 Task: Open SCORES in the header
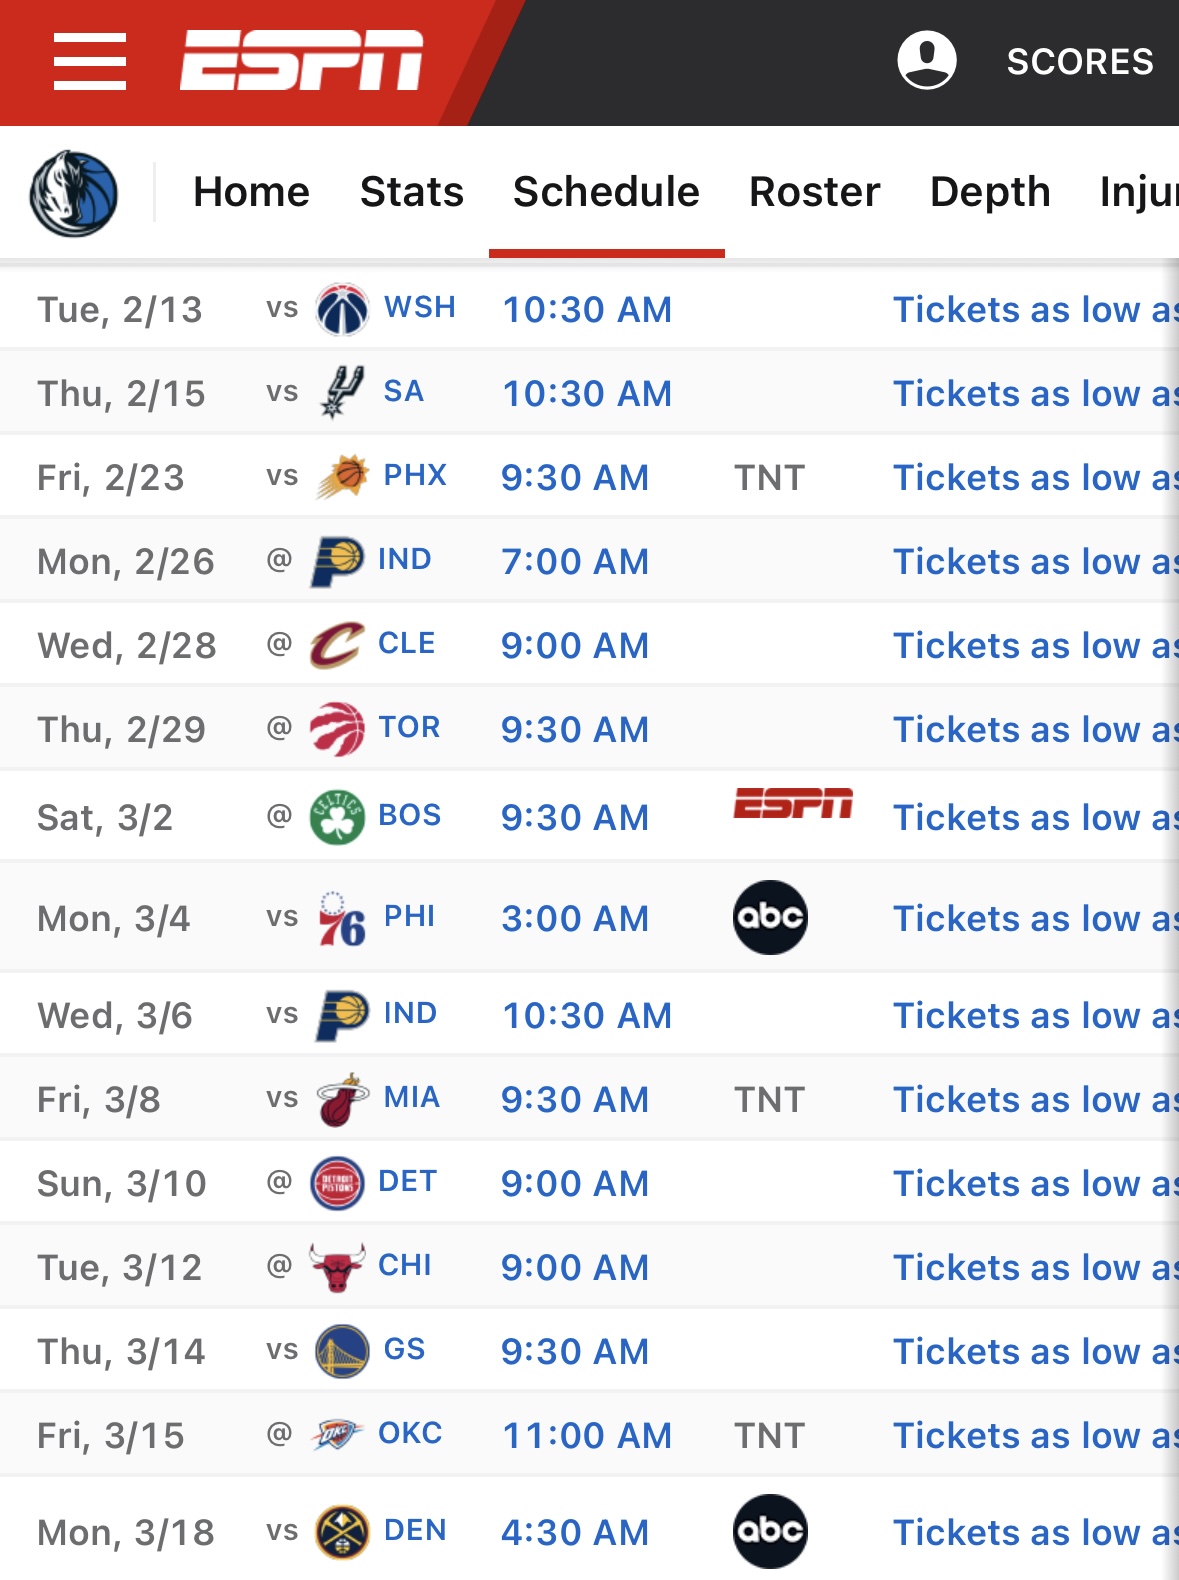pos(1079,62)
